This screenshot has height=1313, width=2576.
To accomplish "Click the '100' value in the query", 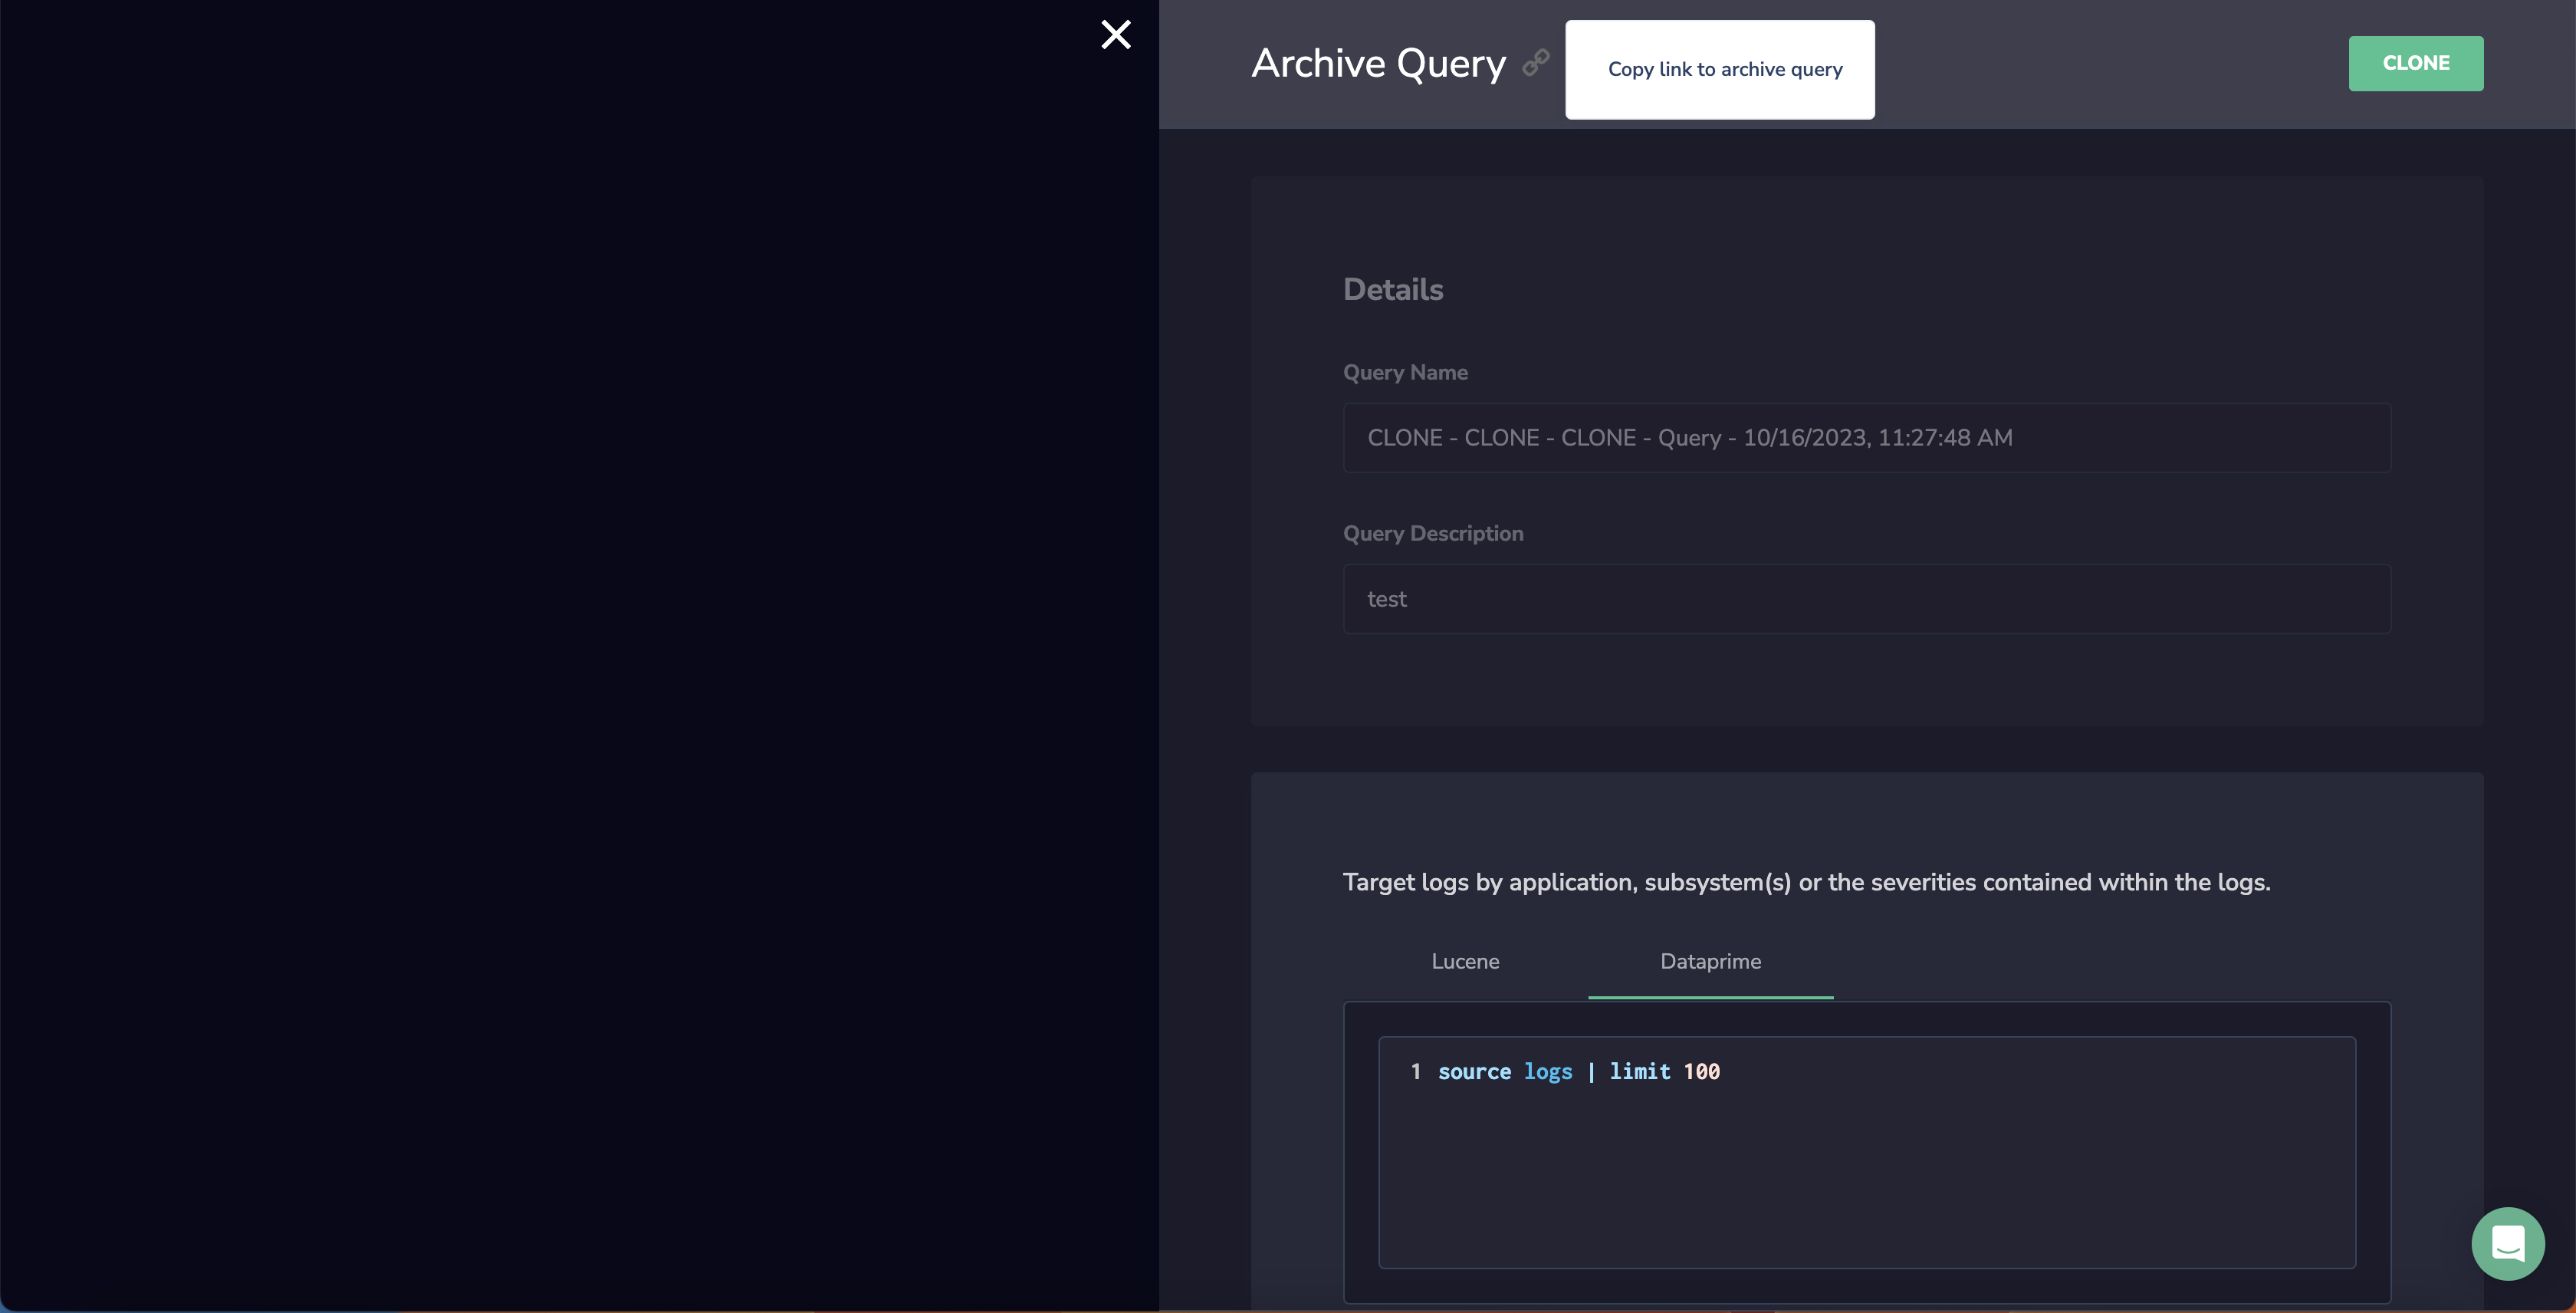I will pos(1701,1071).
